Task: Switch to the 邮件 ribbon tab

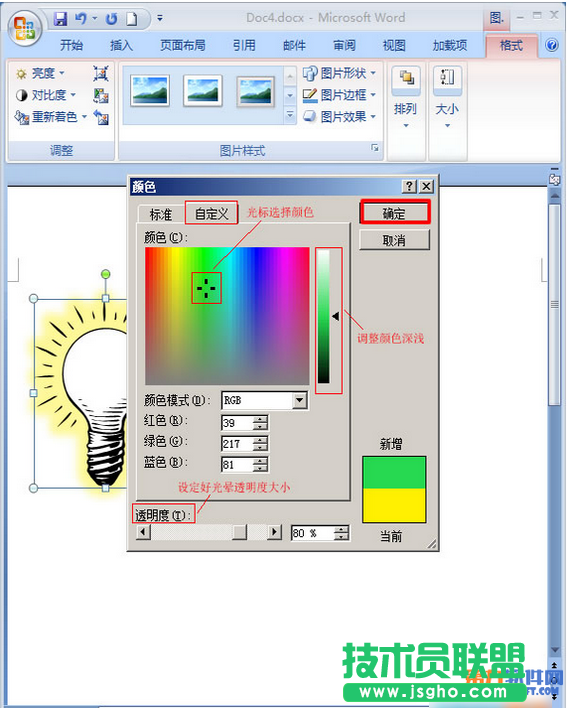Action: pyautogui.click(x=294, y=45)
